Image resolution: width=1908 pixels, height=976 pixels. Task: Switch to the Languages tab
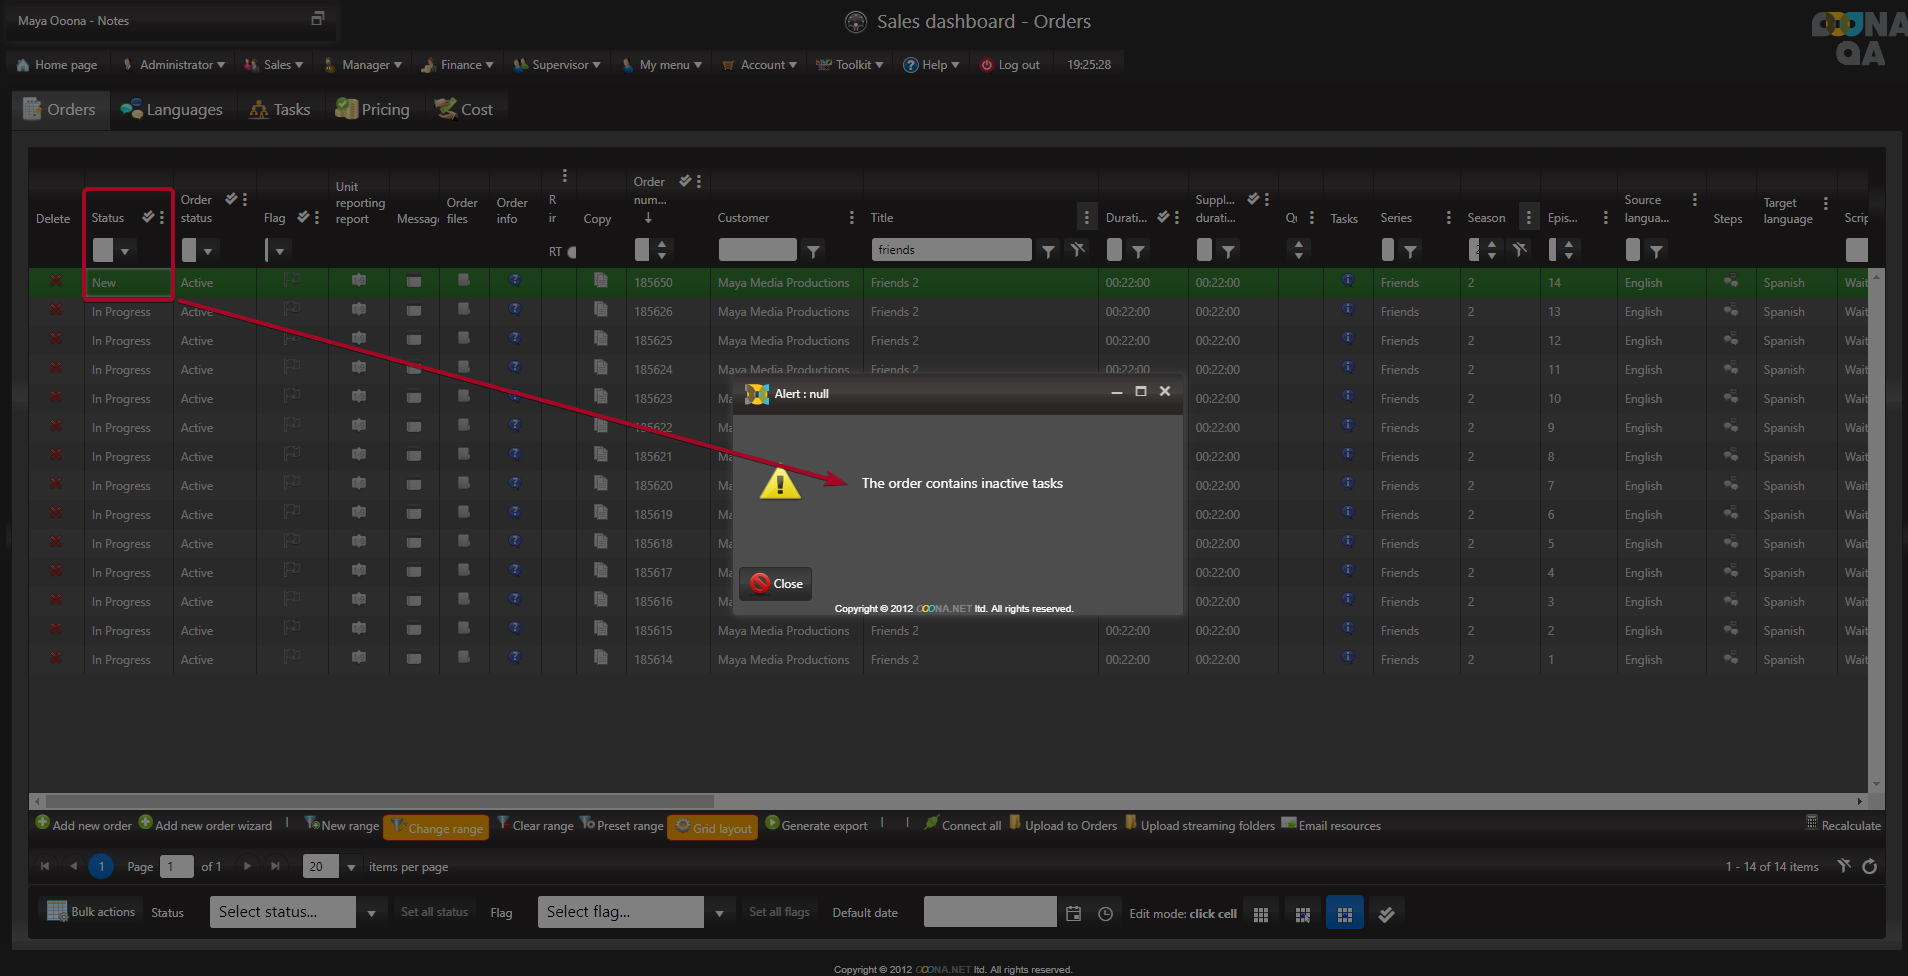click(x=172, y=110)
